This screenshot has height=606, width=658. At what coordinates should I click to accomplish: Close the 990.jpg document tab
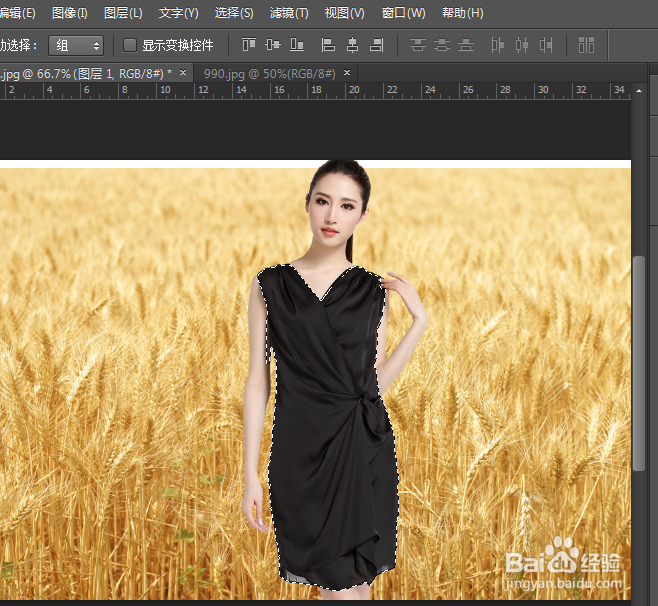click(x=347, y=73)
